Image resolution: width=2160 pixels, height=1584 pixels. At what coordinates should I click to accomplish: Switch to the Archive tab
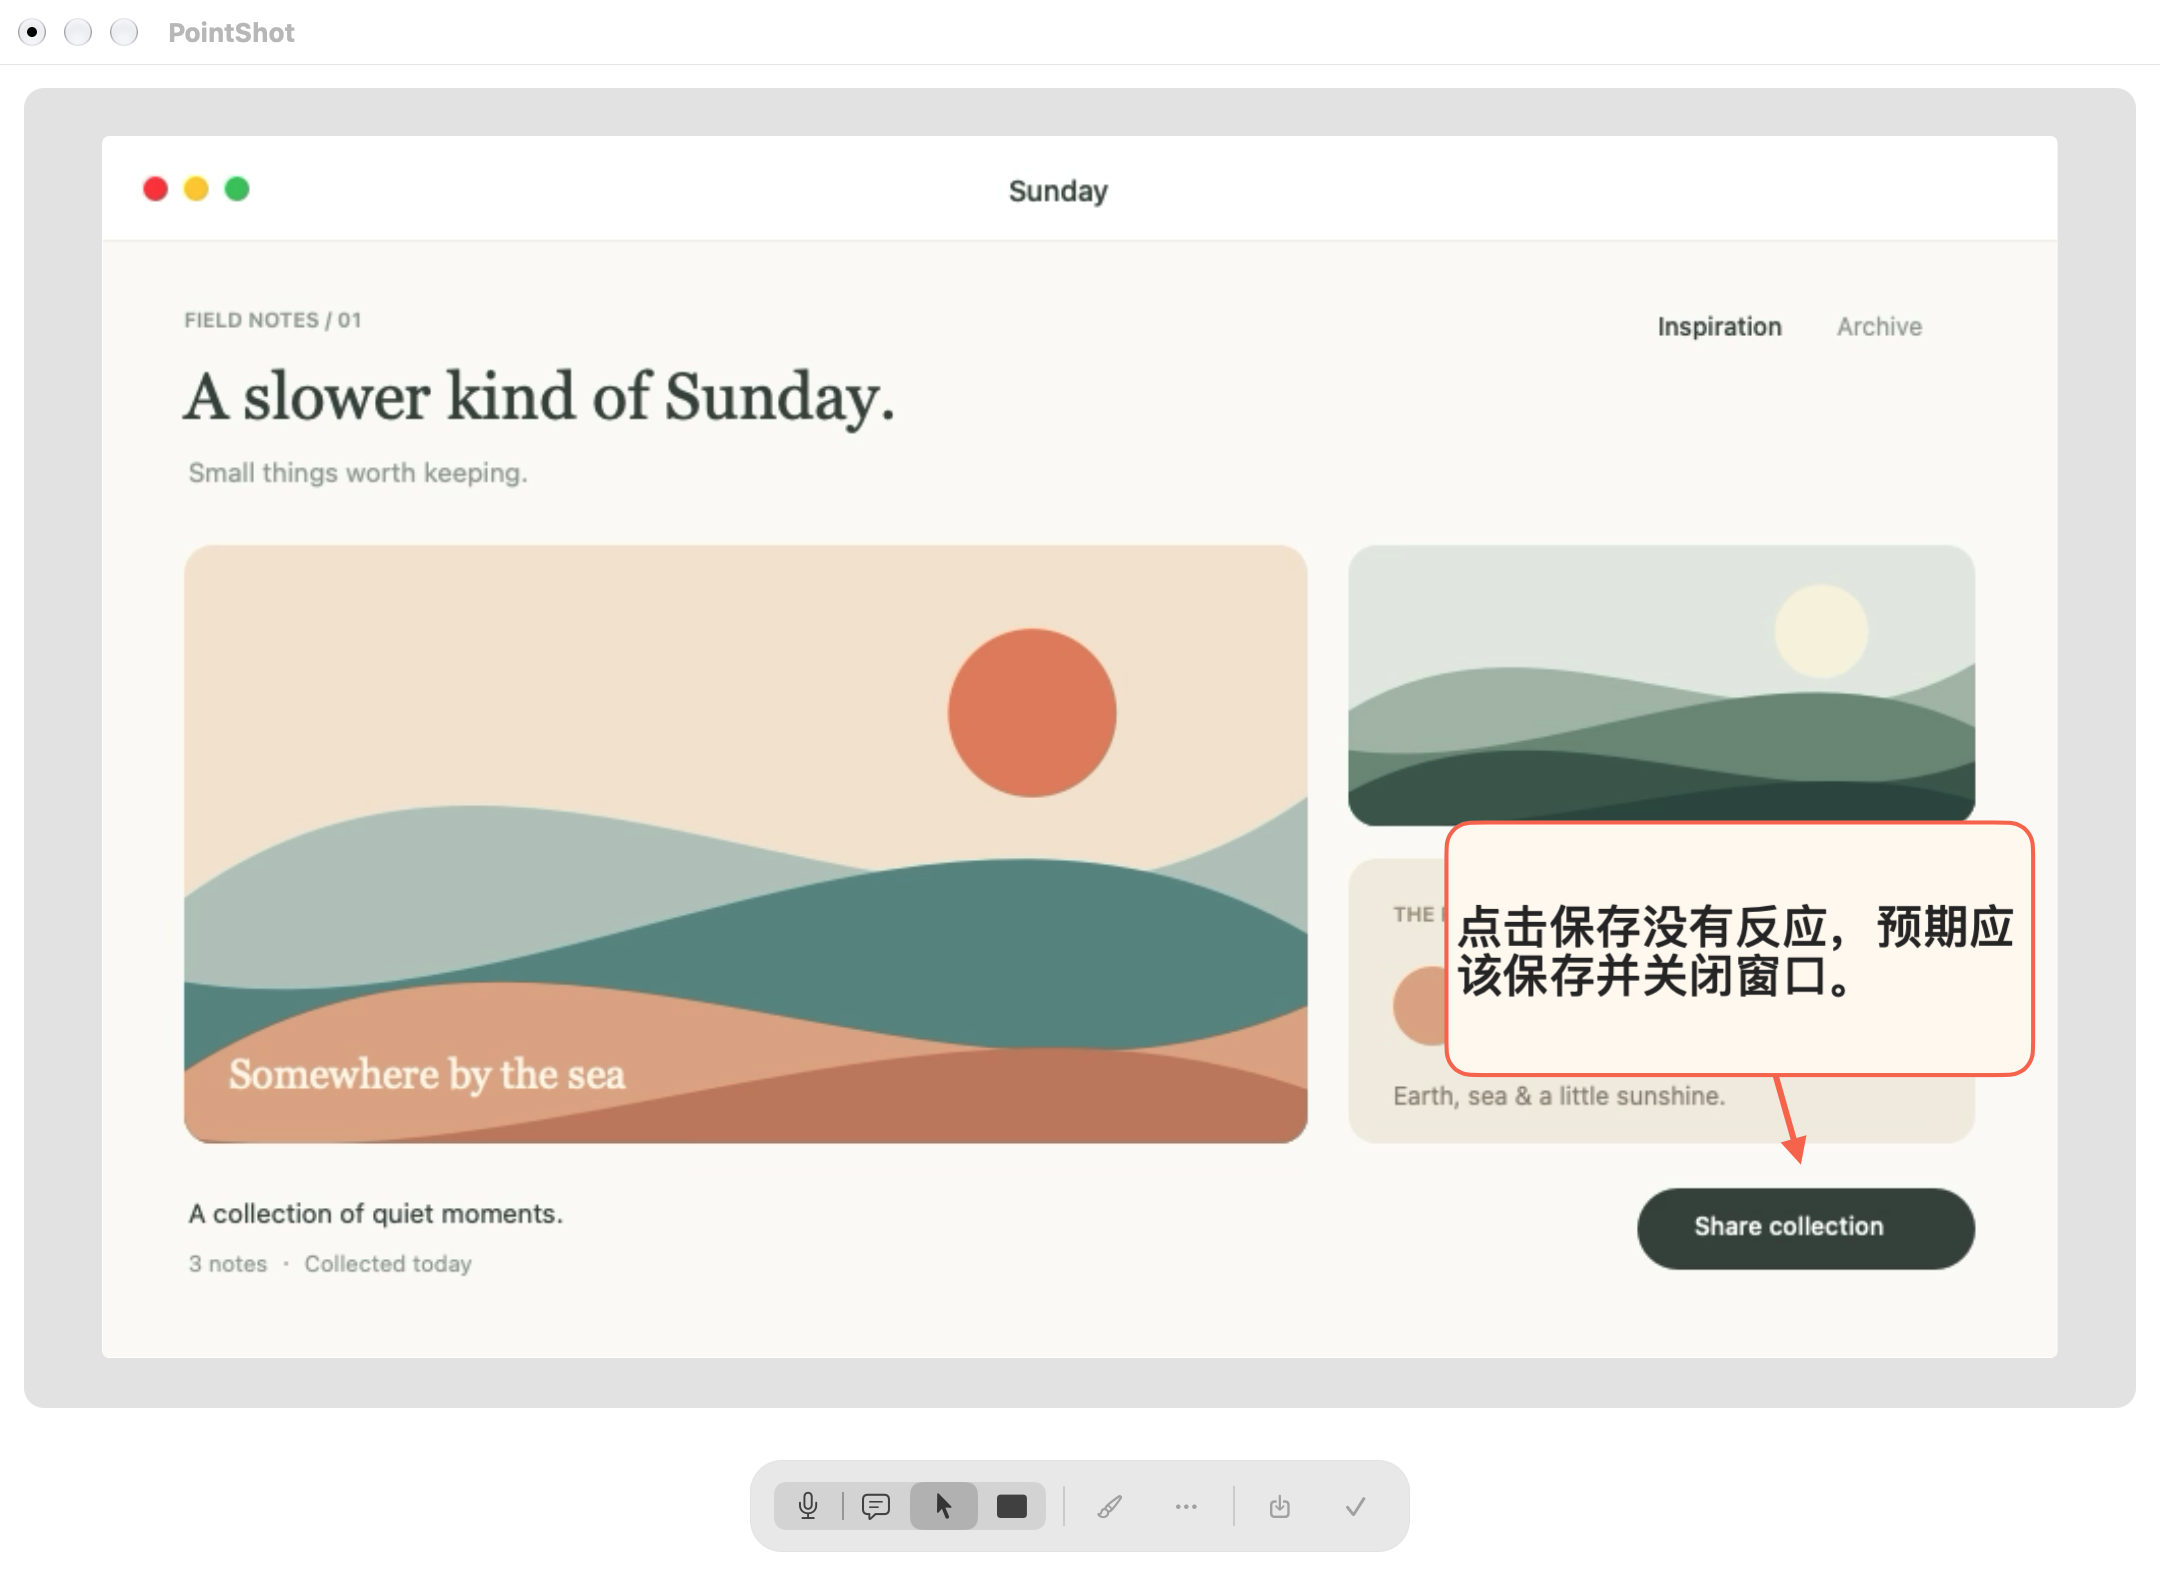(1879, 327)
